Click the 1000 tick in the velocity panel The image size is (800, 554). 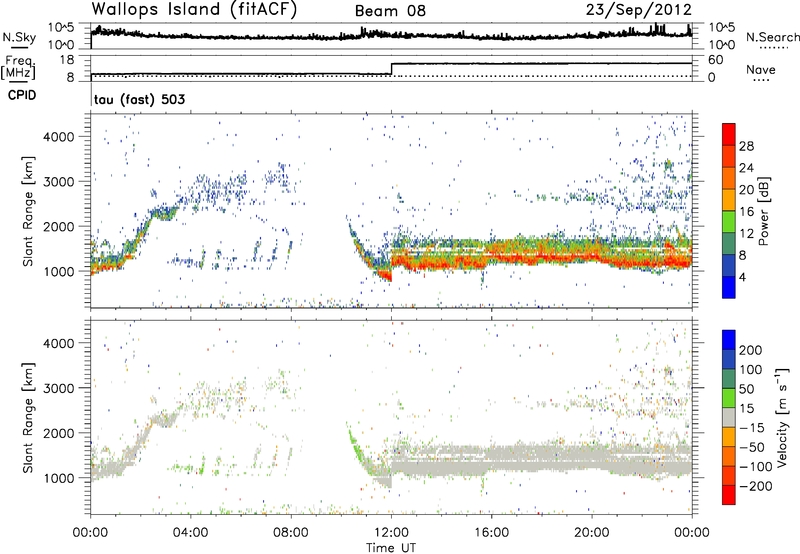click(58, 478)
